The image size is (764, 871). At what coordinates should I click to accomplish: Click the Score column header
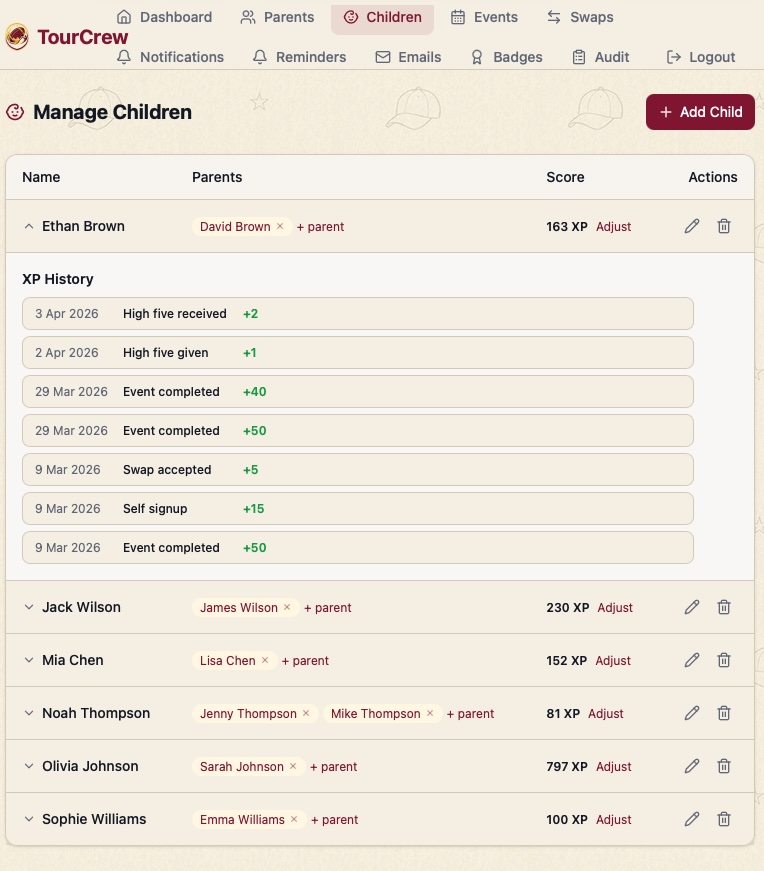pyautogui.click(x=565, y=177)
